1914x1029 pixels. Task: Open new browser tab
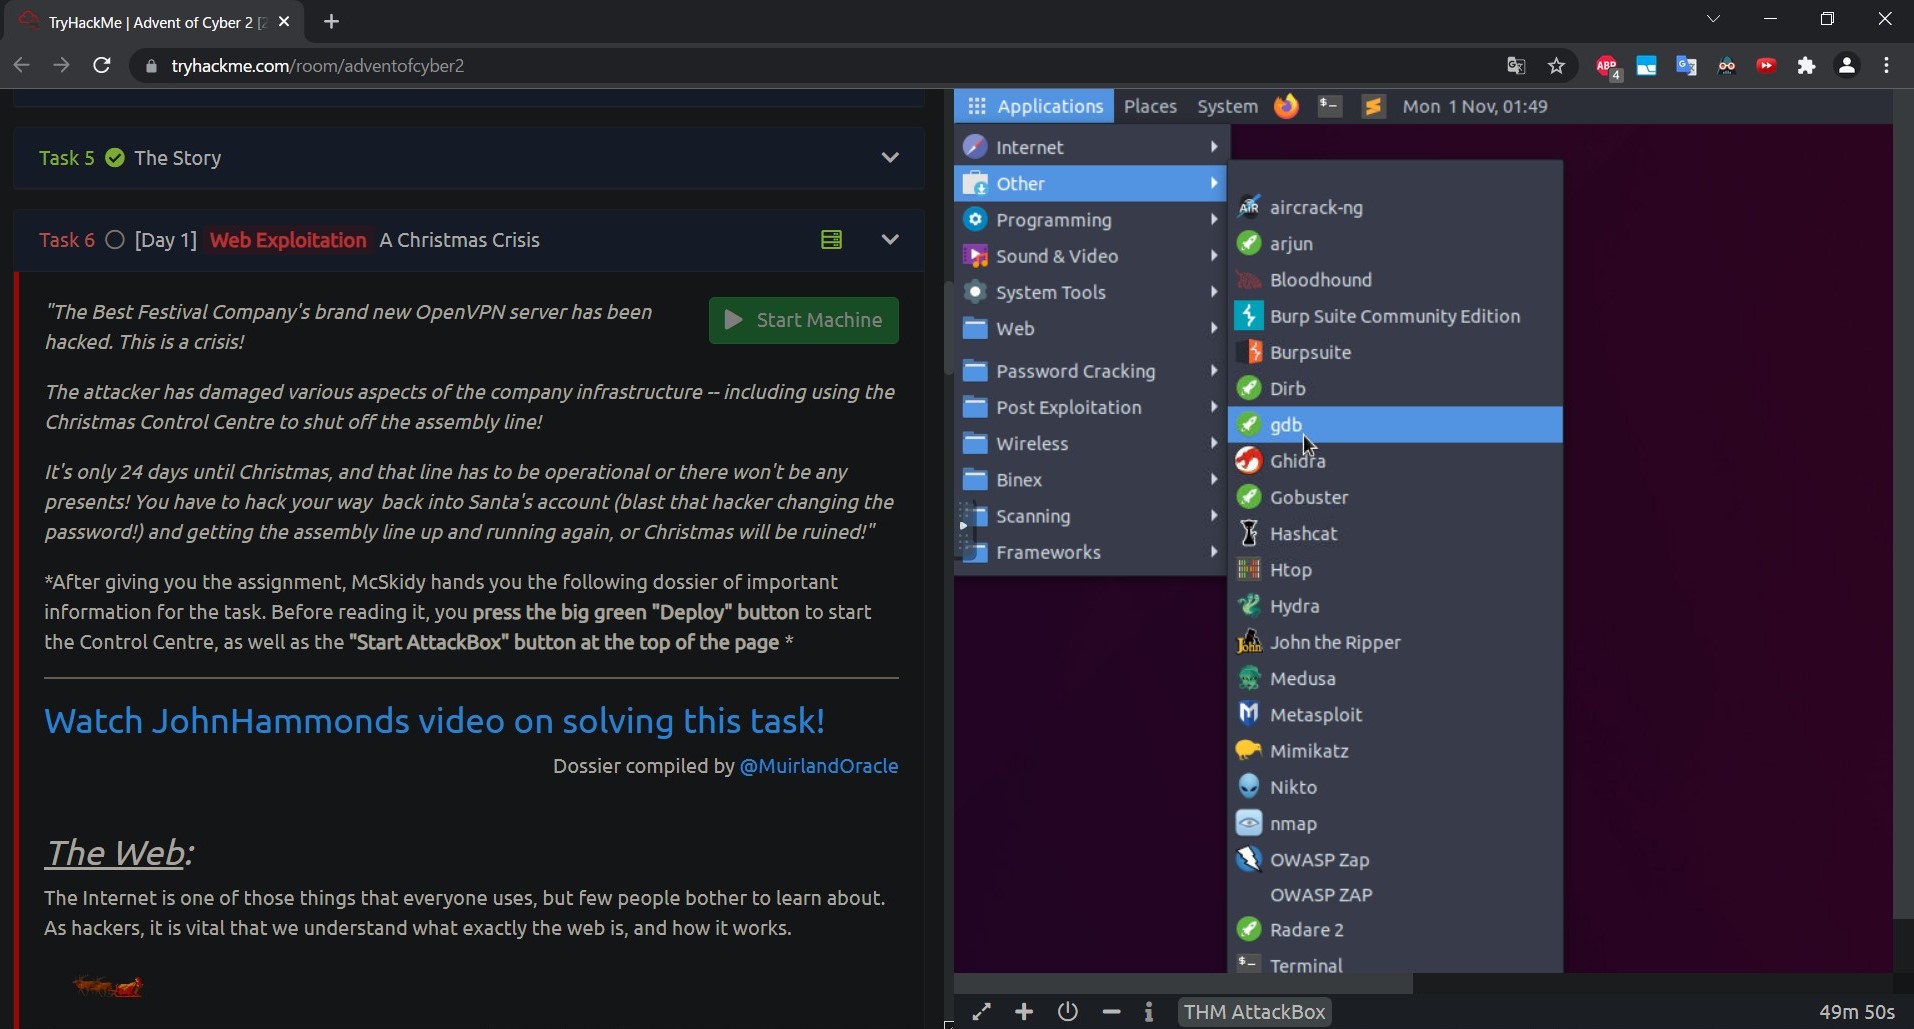(x=331, y=21)
